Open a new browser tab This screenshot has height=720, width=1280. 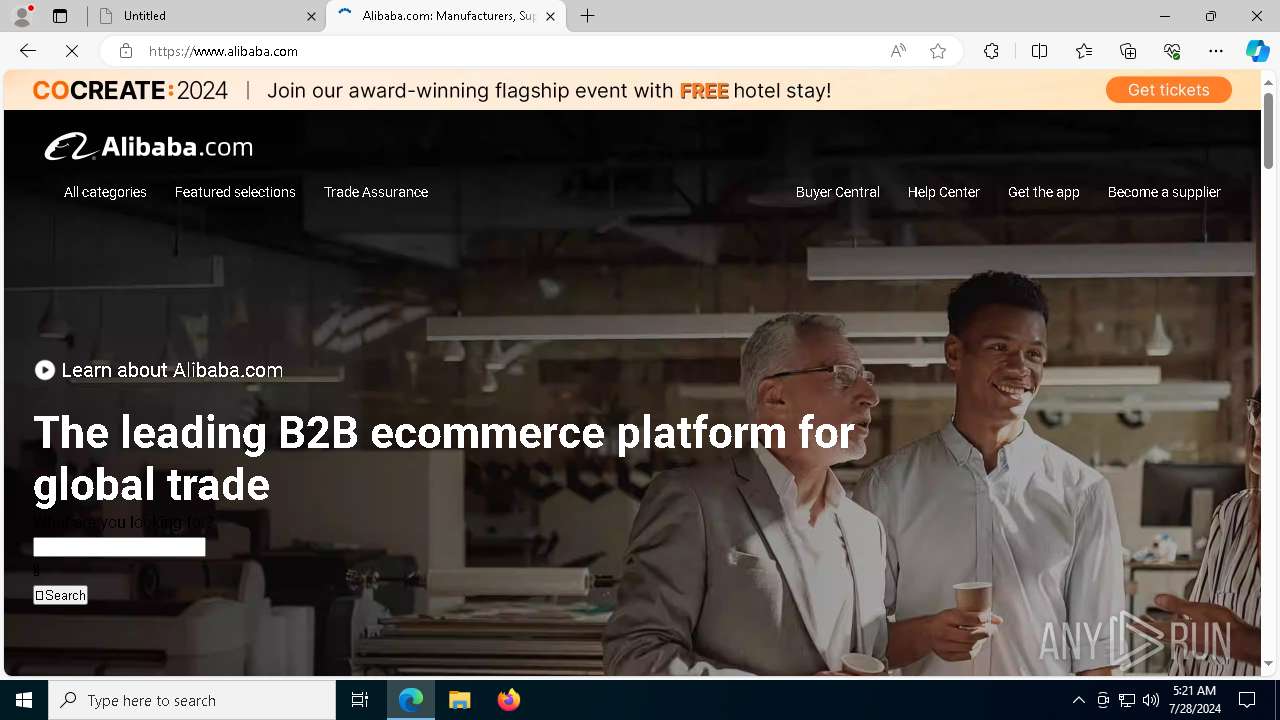point(588,16)
